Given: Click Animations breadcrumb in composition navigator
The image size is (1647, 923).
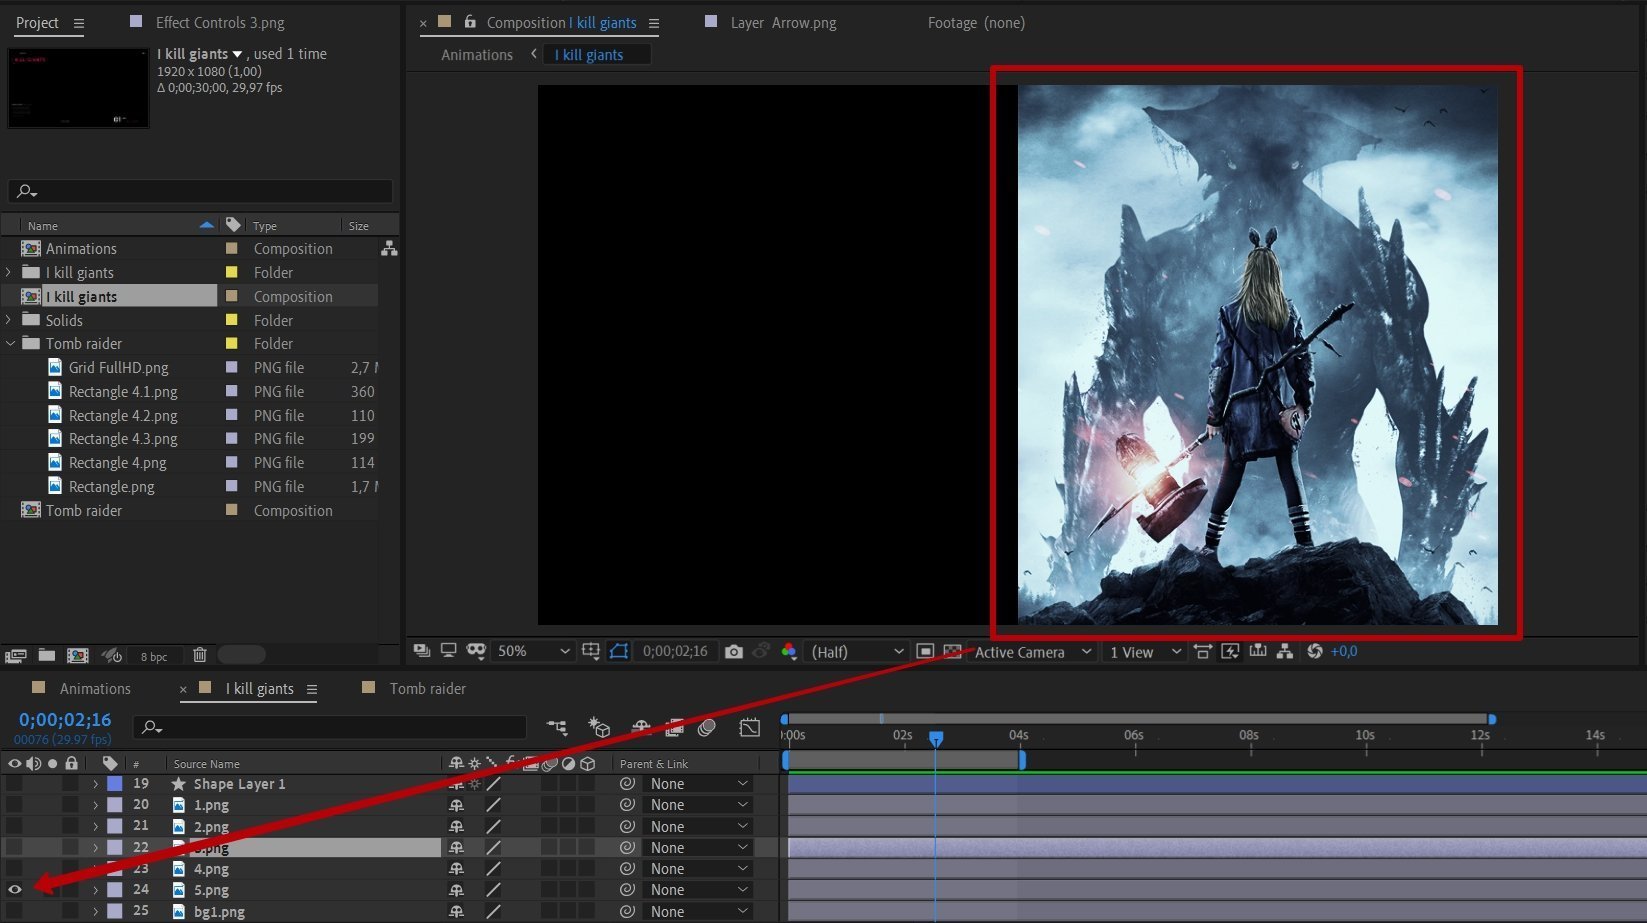Looking at the screenshot, I should pyautogui.click(x=477, y=55).
